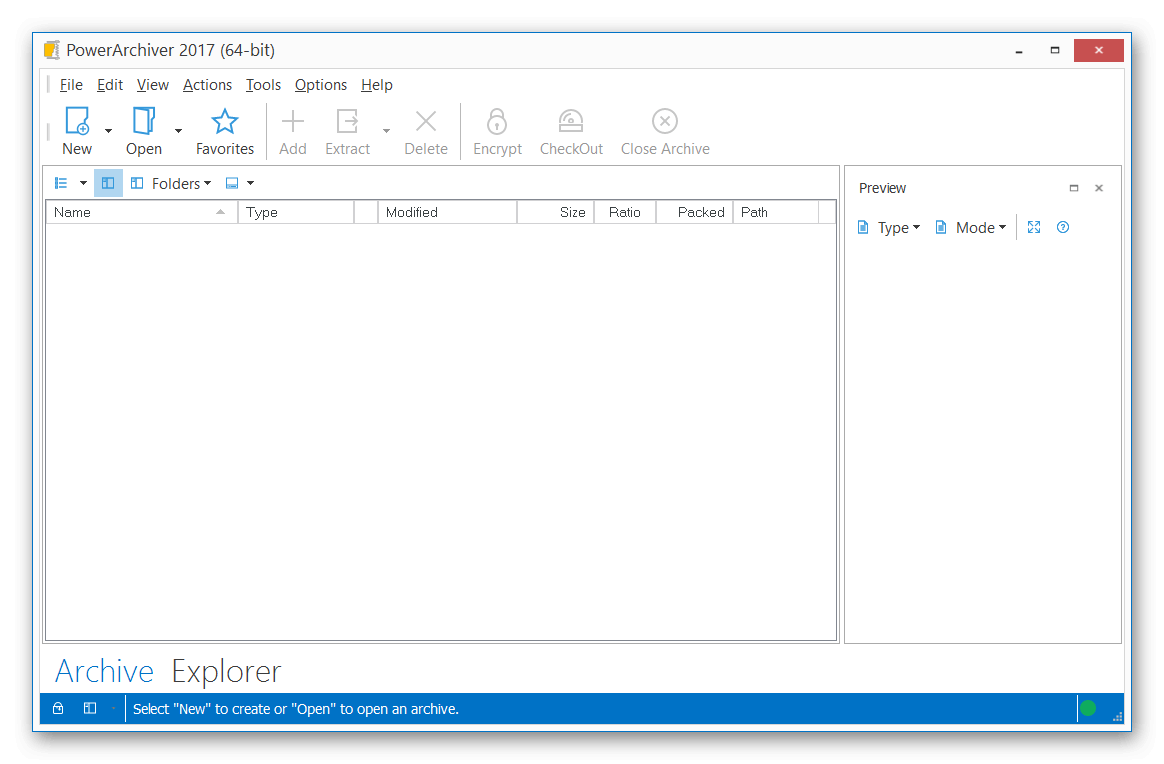Toggle the highlighted two-pane view button

coord(108,183)
